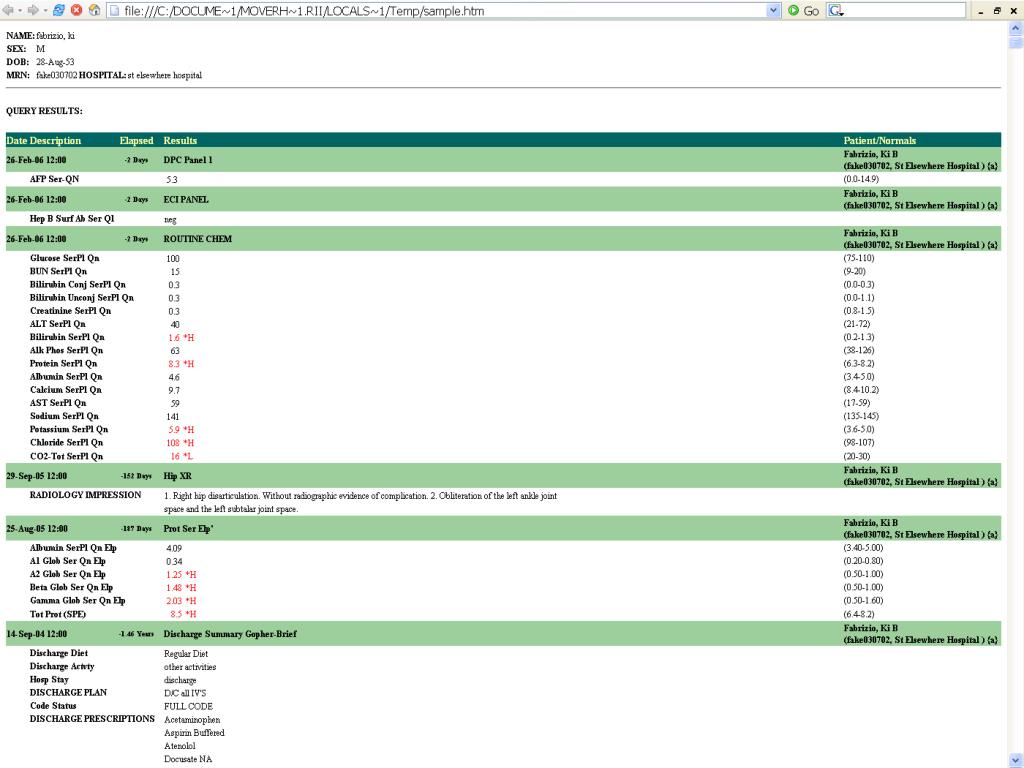Image resolution: width=1024 pixels, height=768 pixels.
Task: Restore down the browser window
Action: (x=997, y=10)
